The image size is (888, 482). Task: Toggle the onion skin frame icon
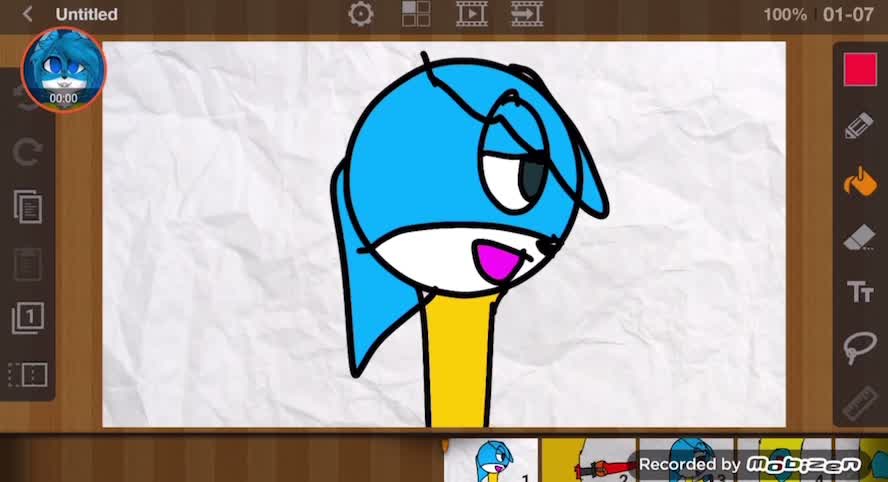[x=28, y=374]
